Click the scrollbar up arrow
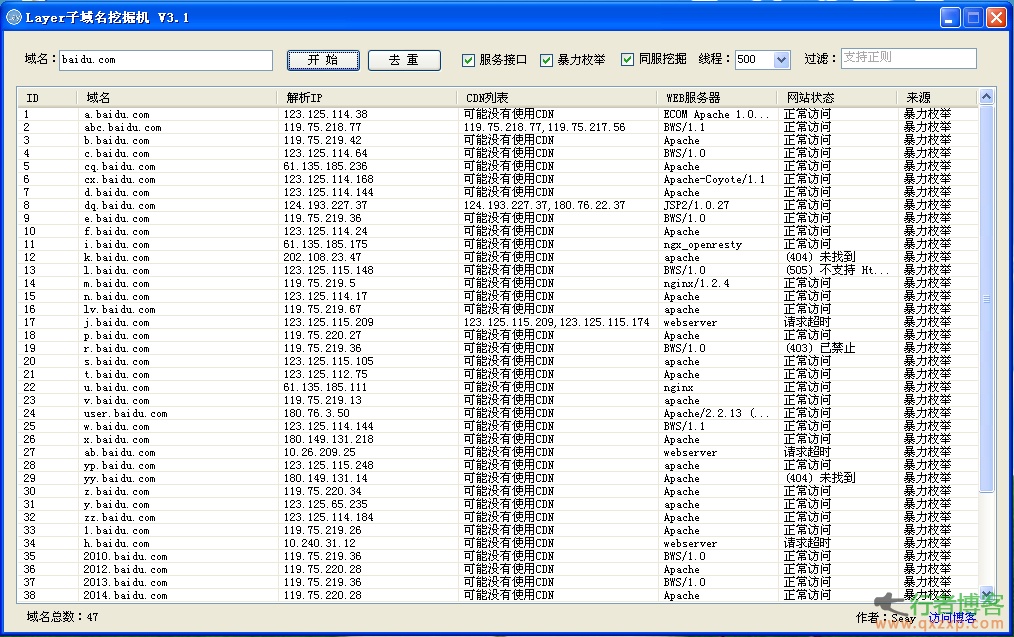 pos(986,97)
